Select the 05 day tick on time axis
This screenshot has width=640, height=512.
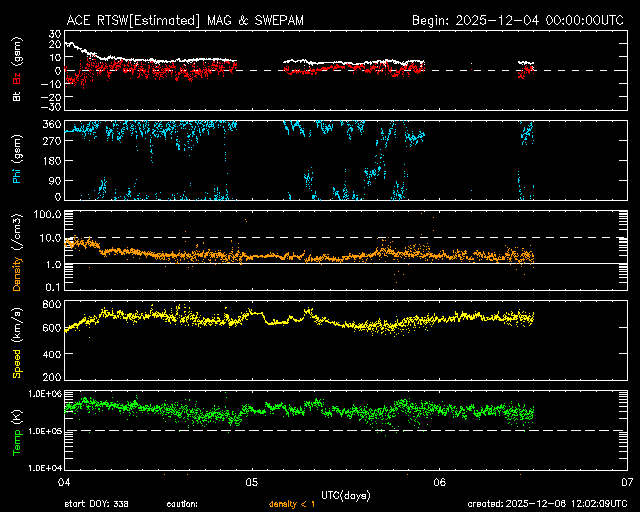252,481
